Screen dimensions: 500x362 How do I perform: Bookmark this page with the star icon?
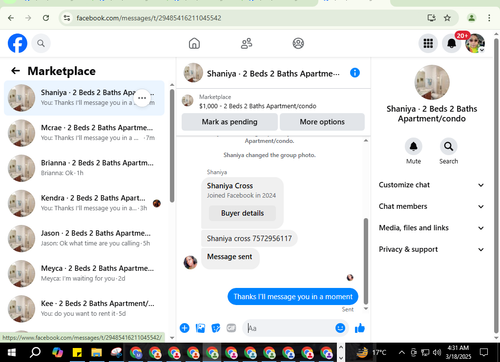coord(447,18)
